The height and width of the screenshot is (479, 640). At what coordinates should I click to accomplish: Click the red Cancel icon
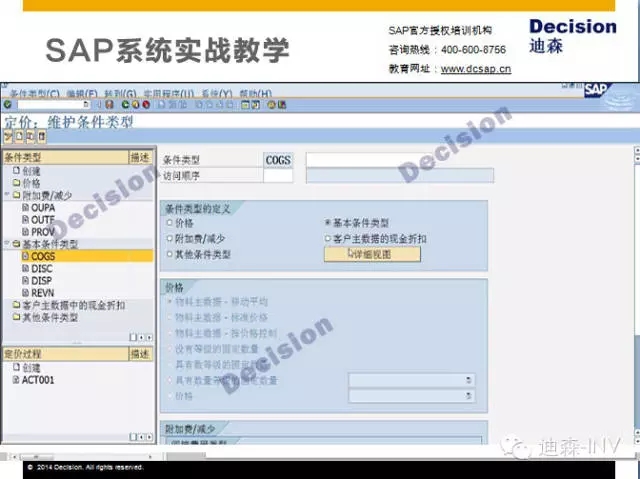(146, 104)
